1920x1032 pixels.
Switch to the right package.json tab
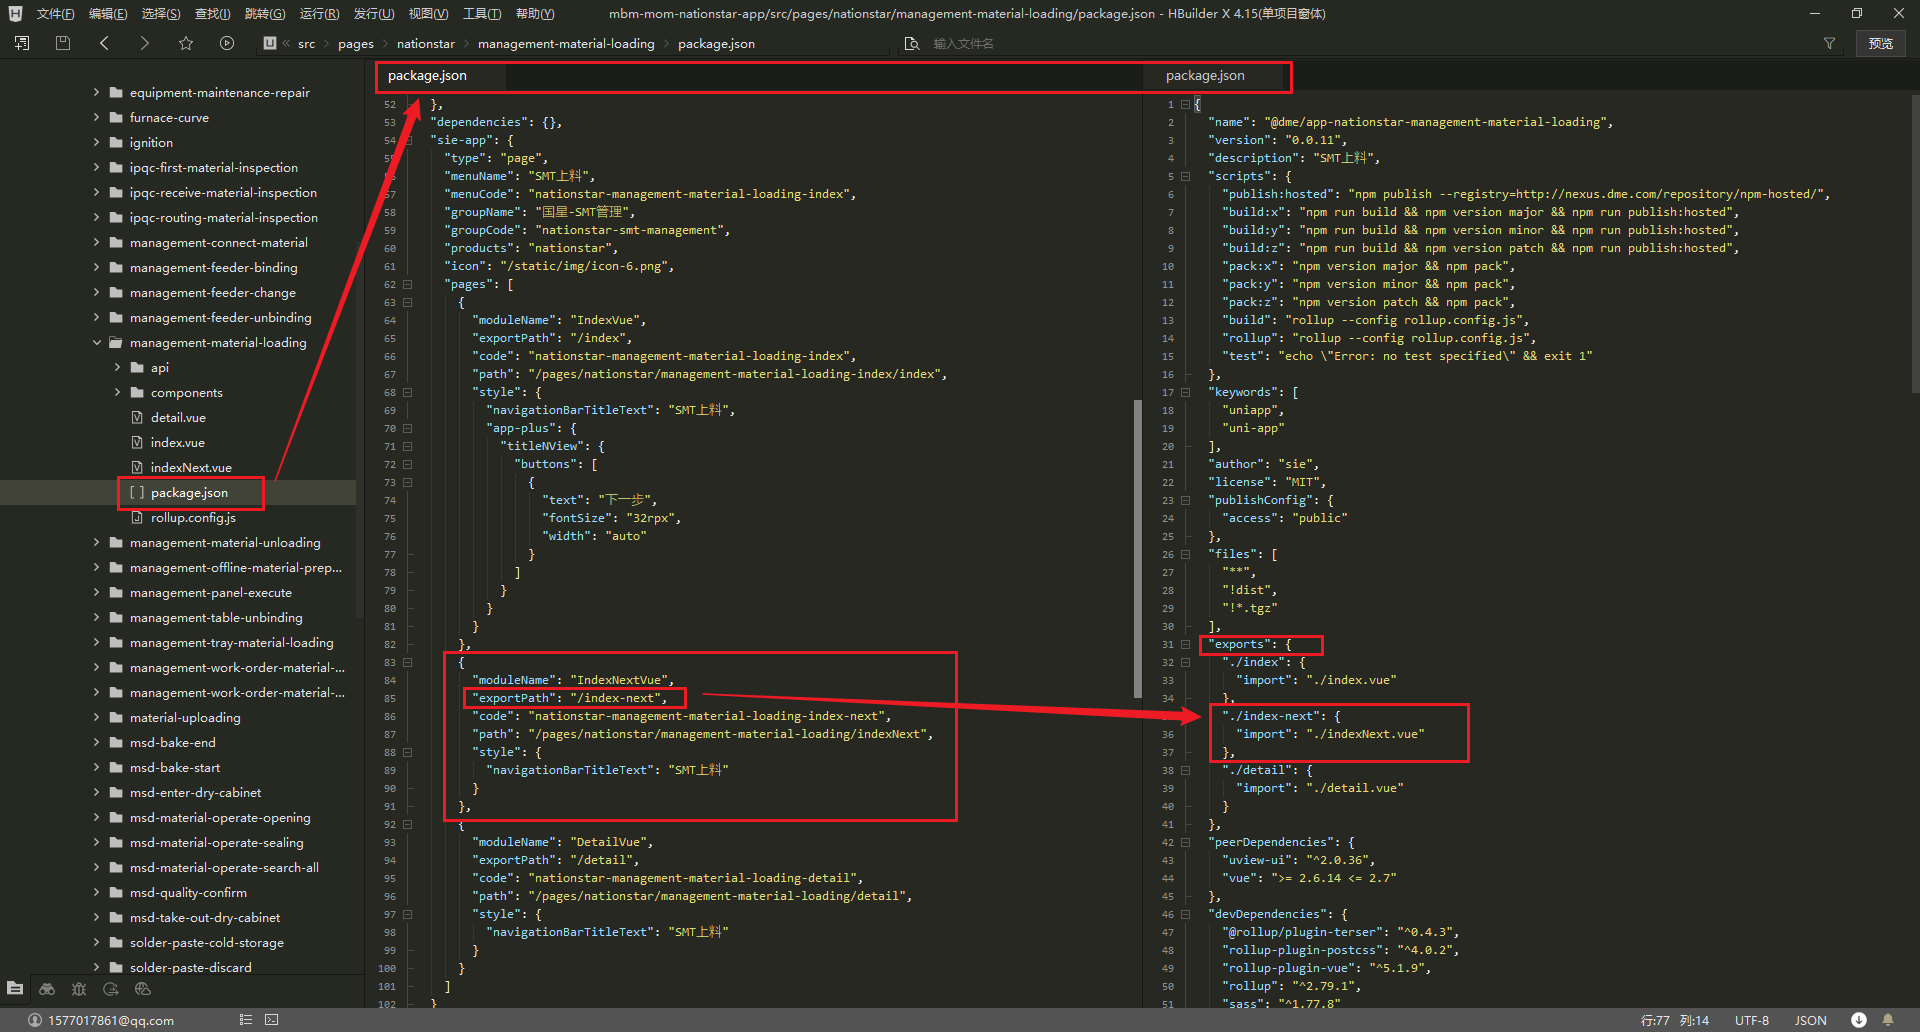pyautogui.click(x=1205, y=76)
